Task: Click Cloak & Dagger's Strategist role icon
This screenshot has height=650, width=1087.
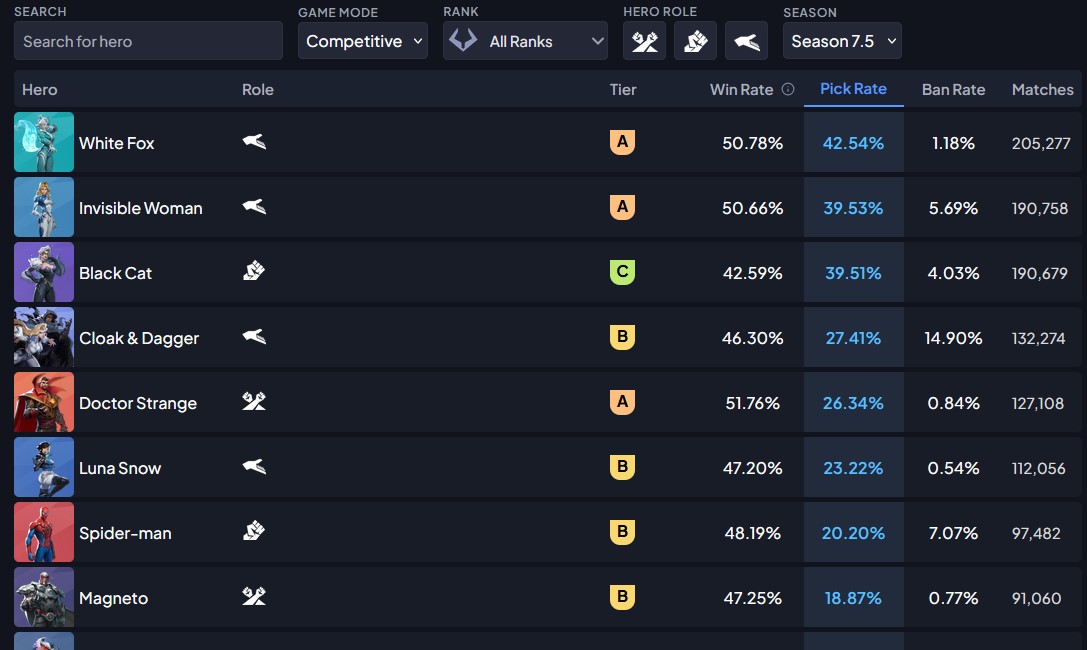Action: pos(254,337)
